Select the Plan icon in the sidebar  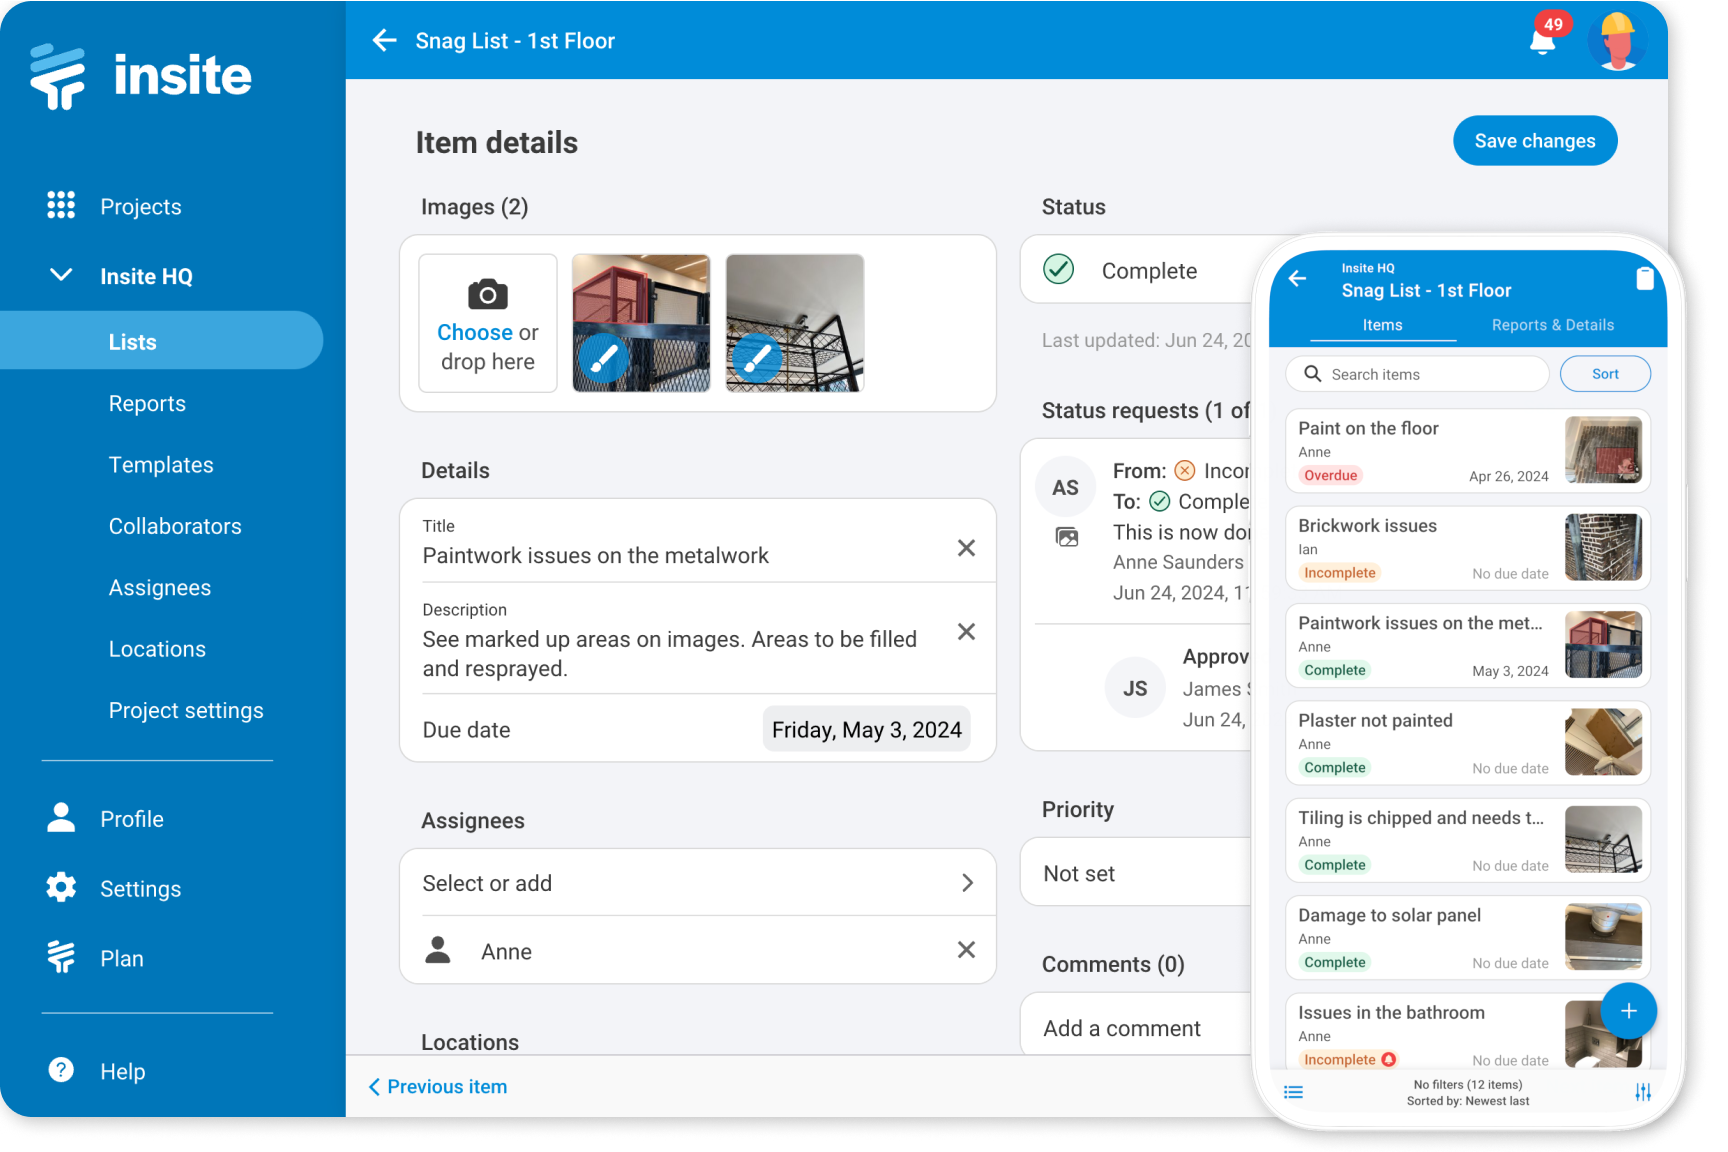[61, 957]
